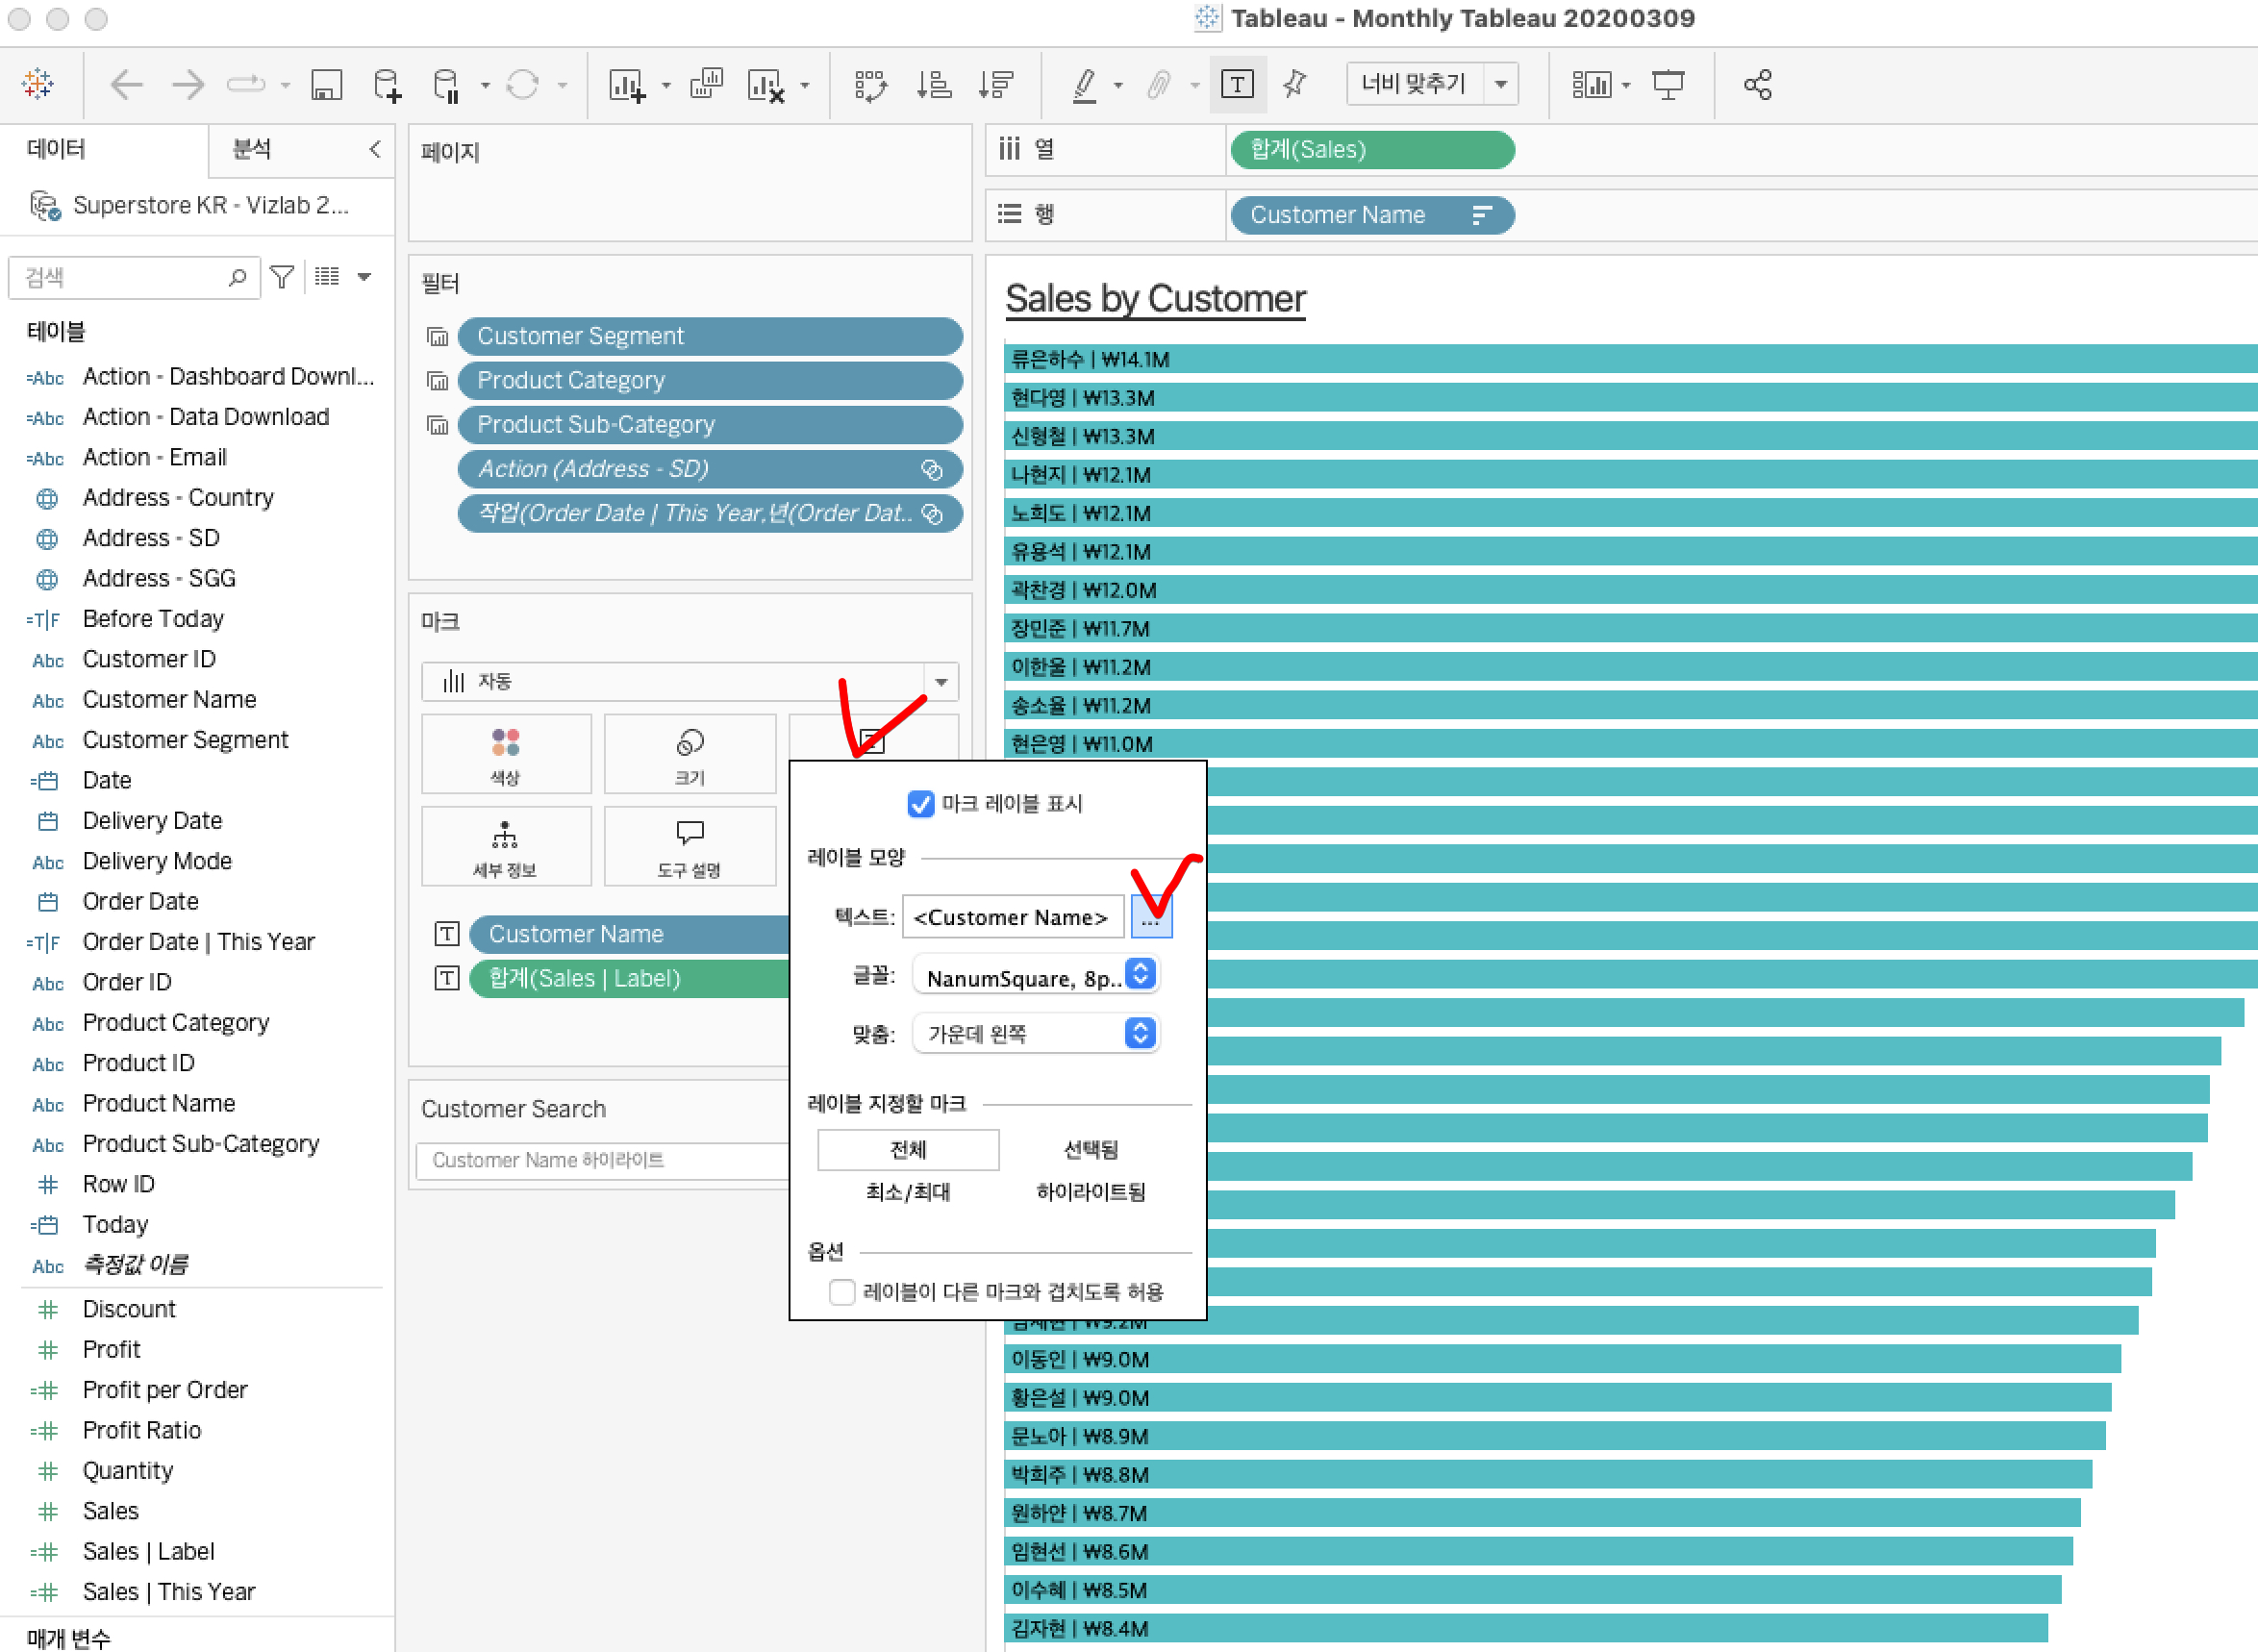Open the 맞춤 가운데 왼쪽 alignment dropdown

click(x=1036, y=1033)
